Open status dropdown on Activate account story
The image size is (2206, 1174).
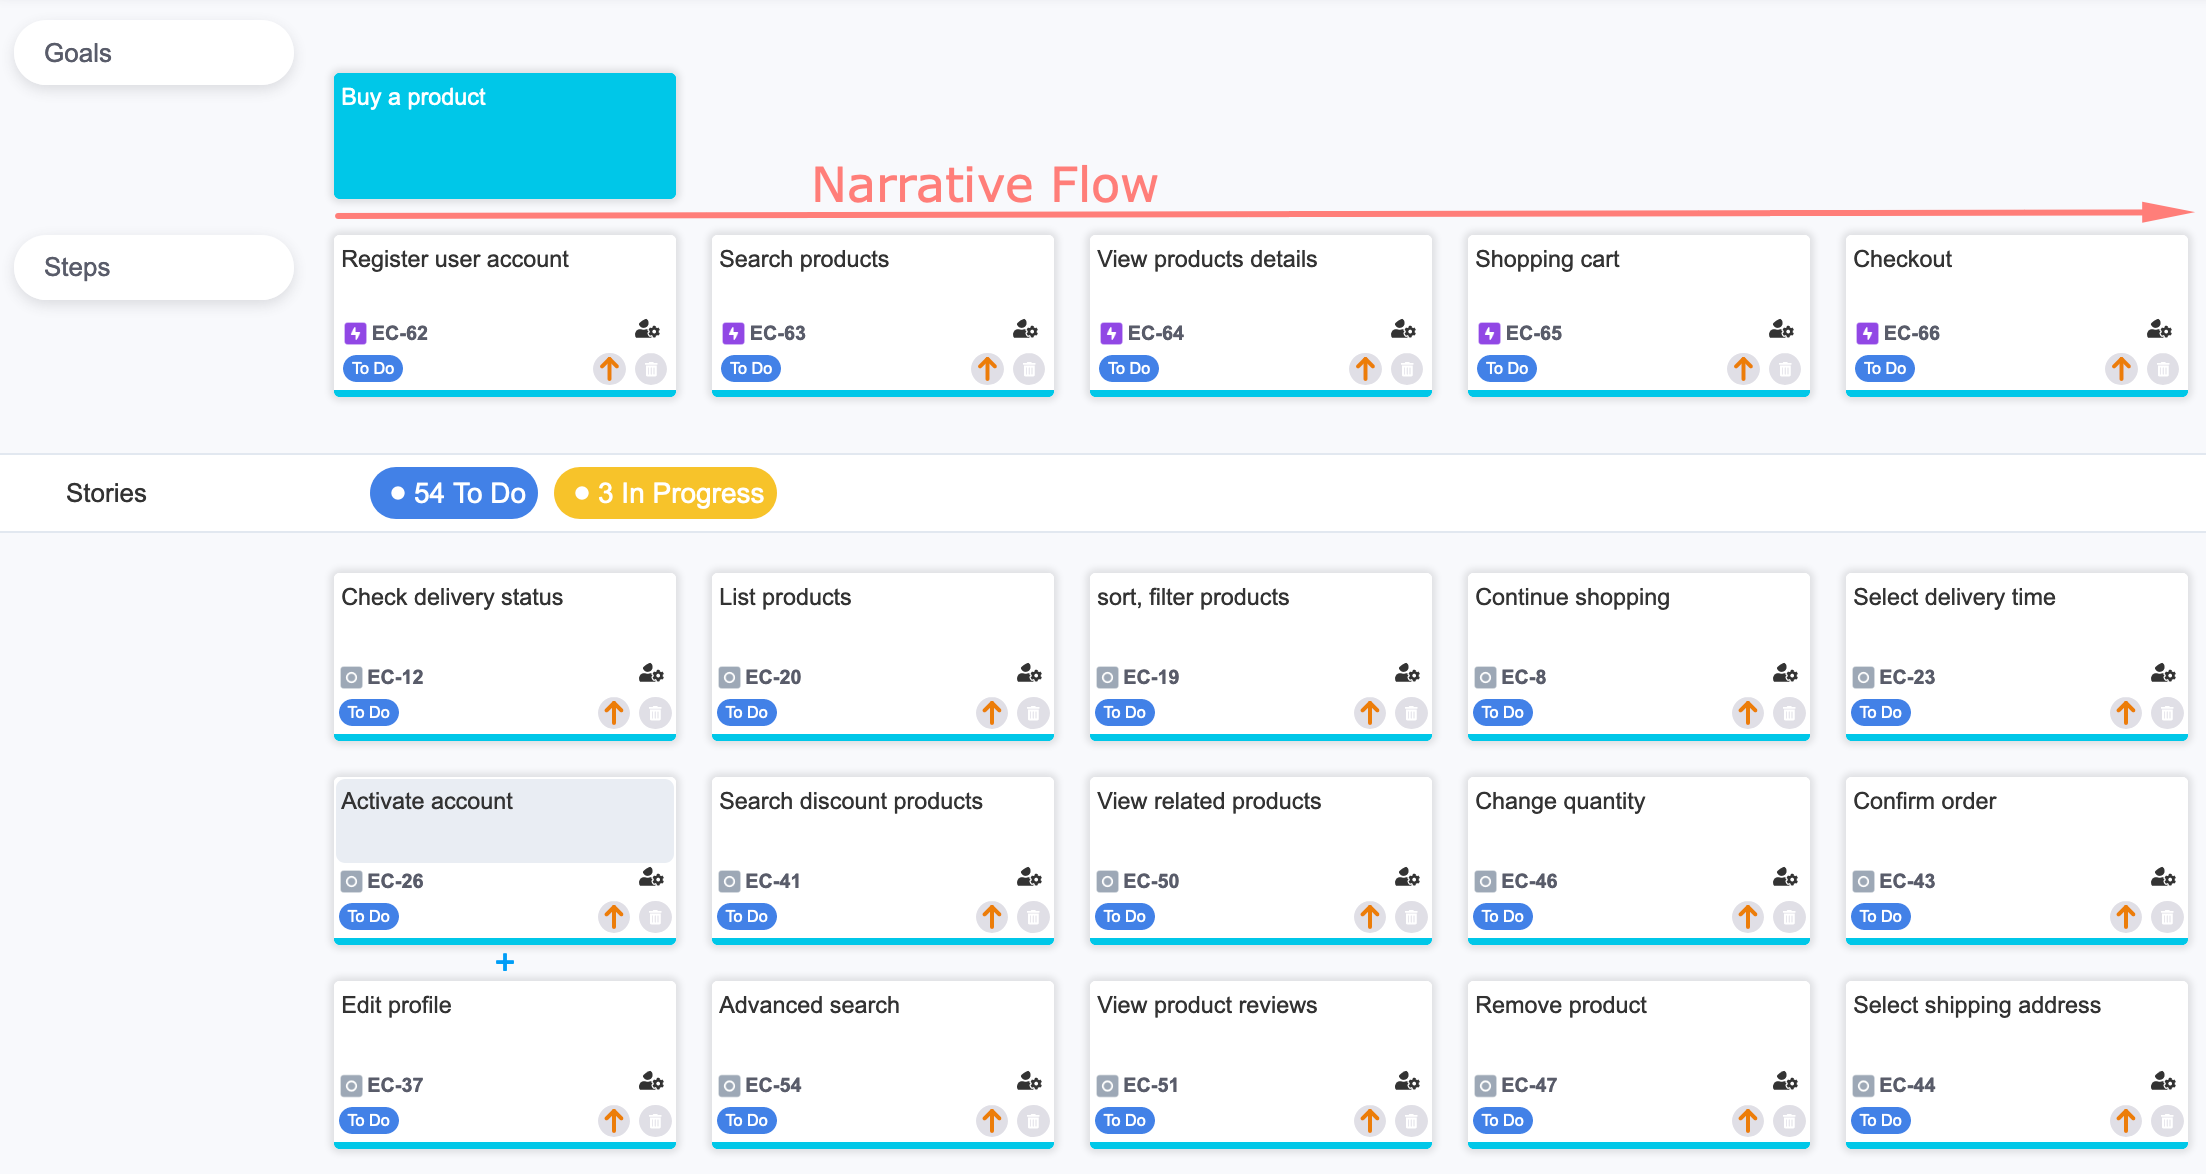(368, 916)
